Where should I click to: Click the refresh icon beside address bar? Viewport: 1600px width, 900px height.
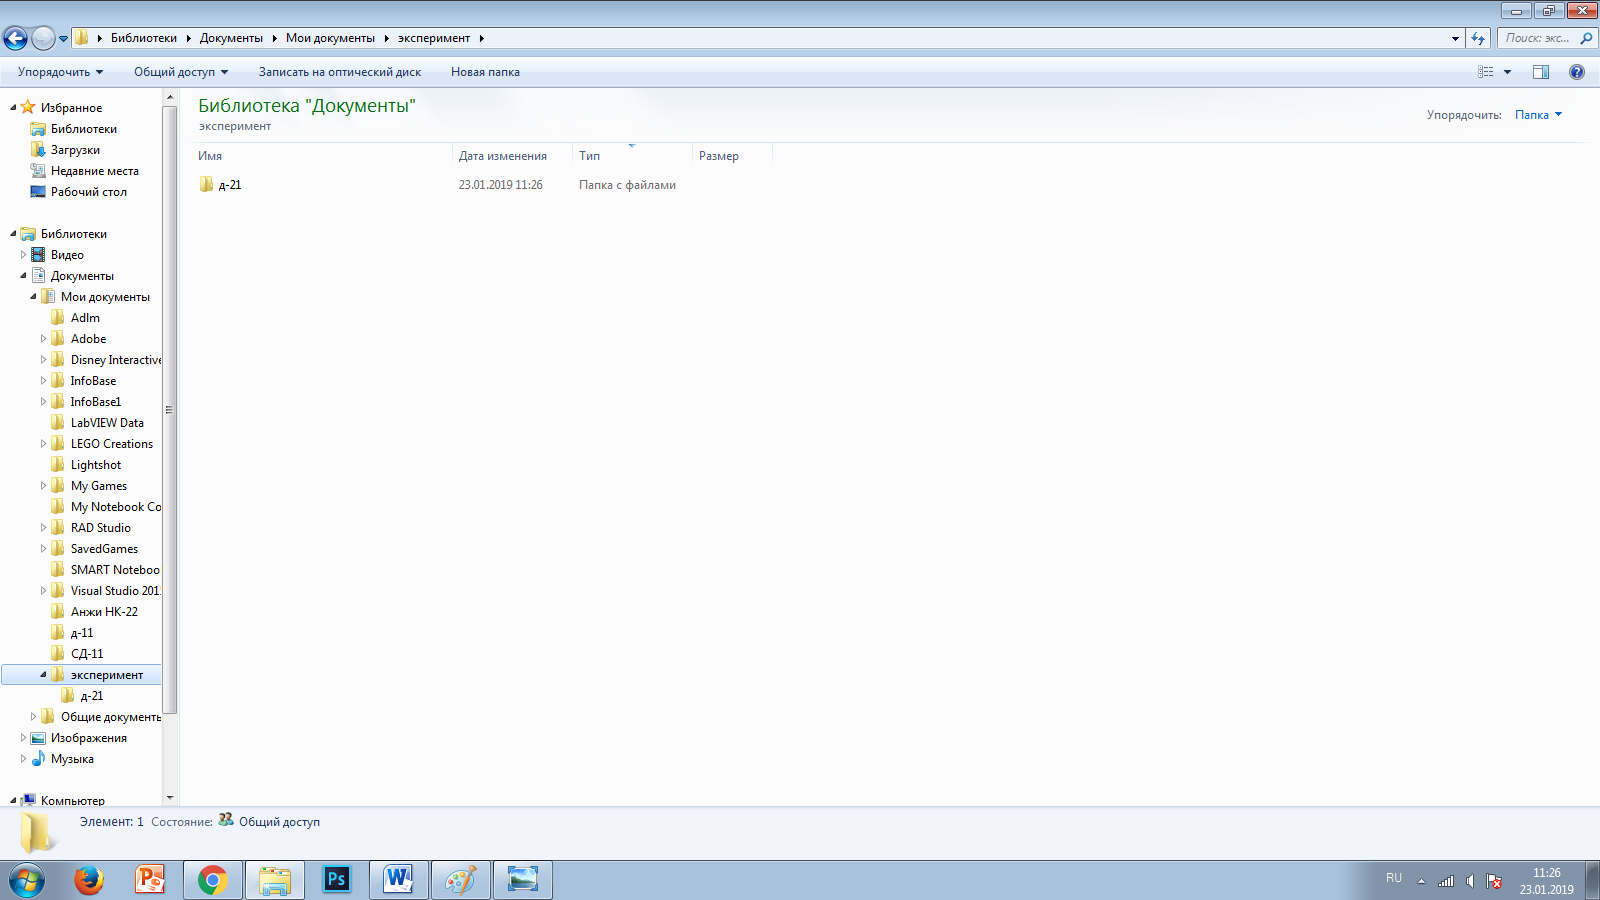pos(1478,38)
